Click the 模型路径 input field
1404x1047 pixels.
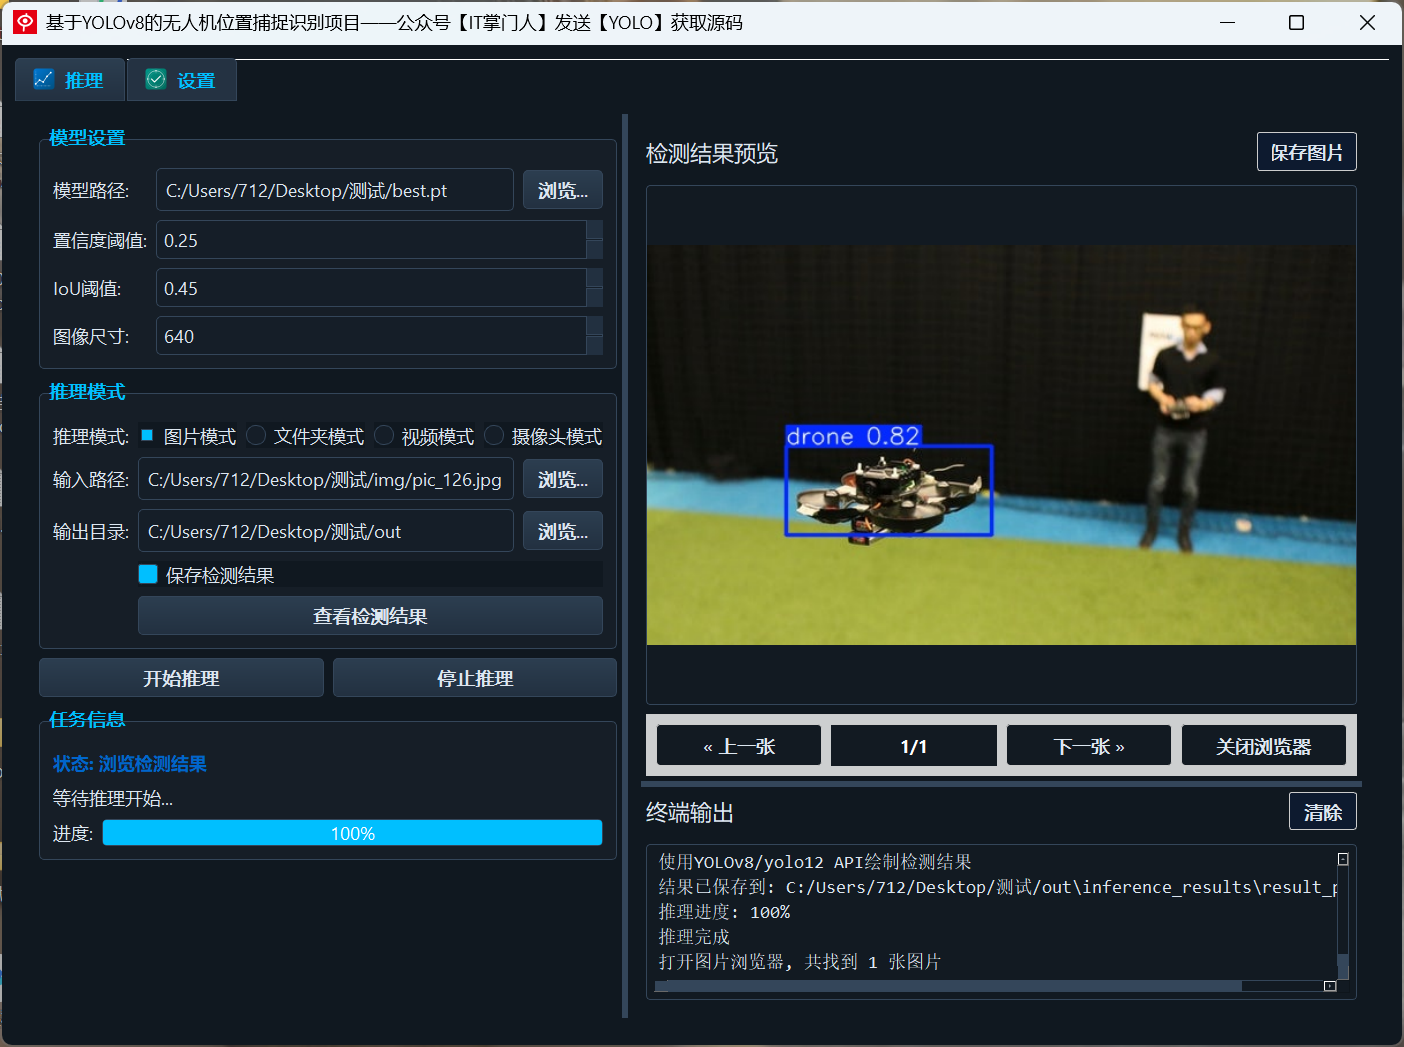(335, 190)
